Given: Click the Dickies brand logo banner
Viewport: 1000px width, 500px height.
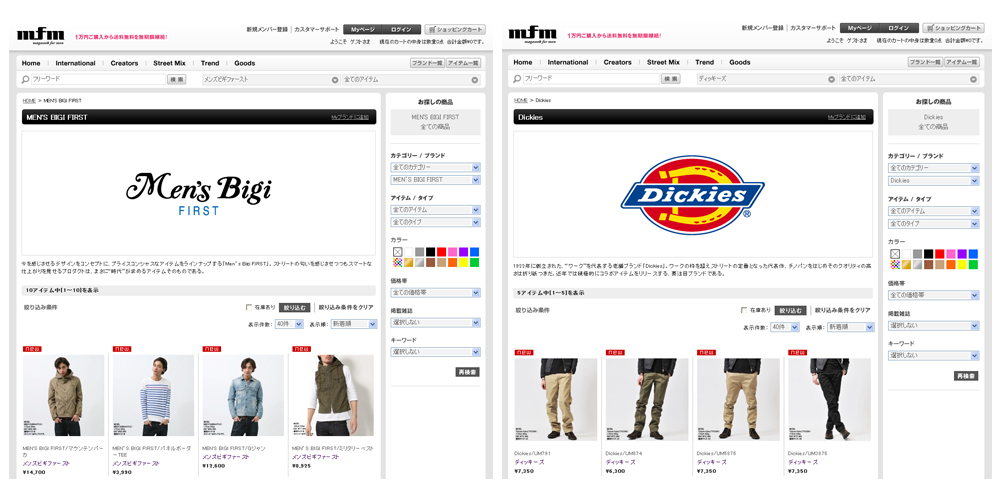Looking at the screenshot, I should [x=693, y=195].
